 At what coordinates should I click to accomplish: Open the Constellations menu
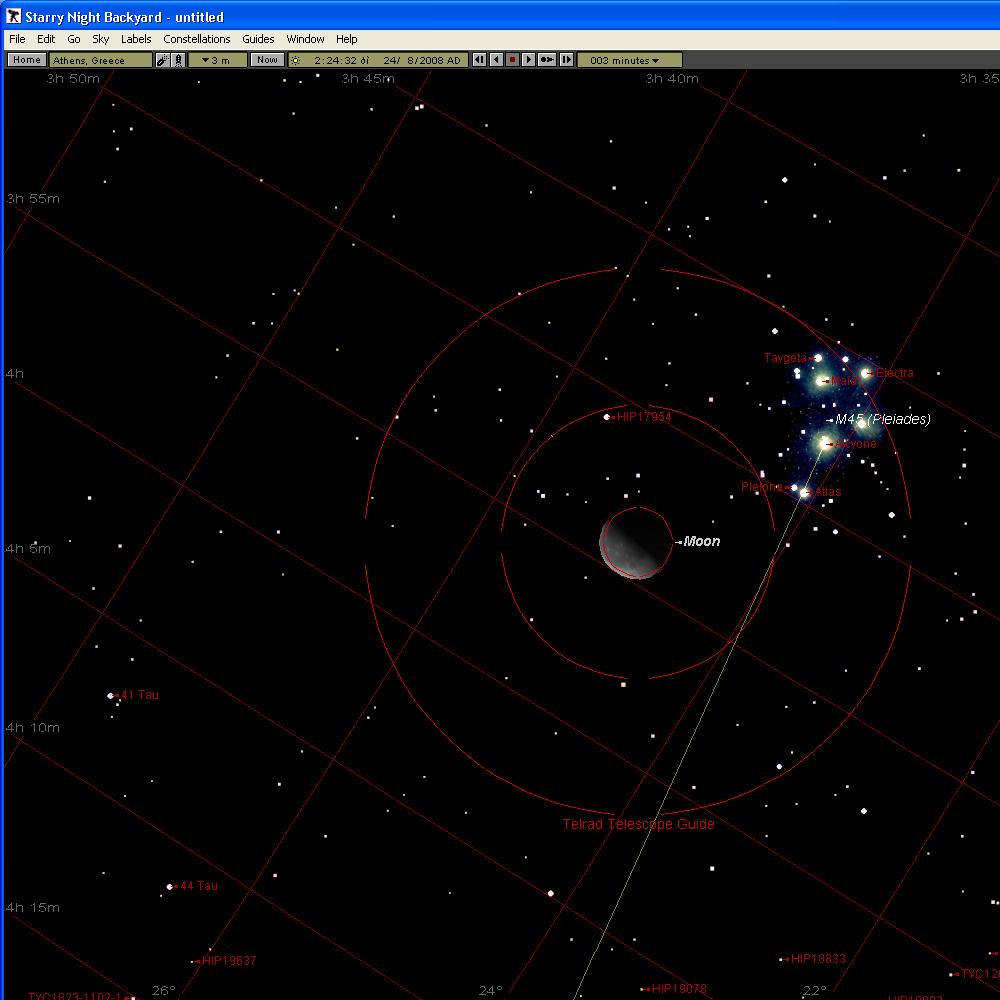[x=196, y=39]
